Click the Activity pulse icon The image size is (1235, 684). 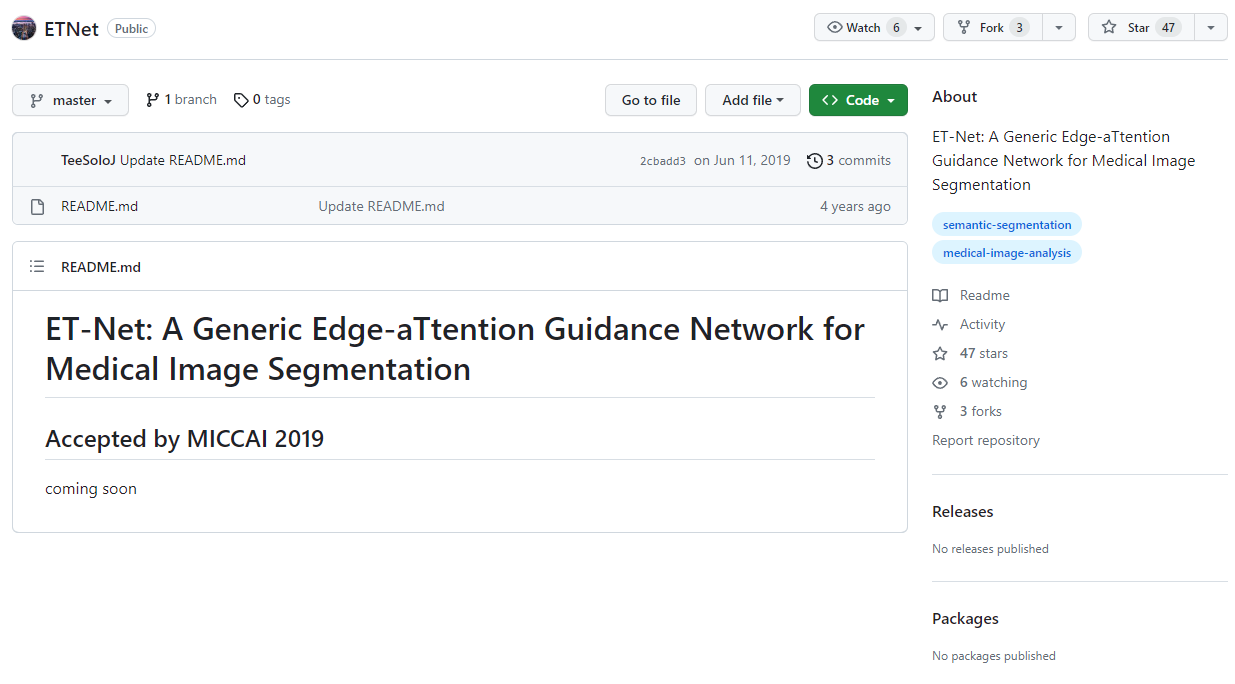coord(940,325)
